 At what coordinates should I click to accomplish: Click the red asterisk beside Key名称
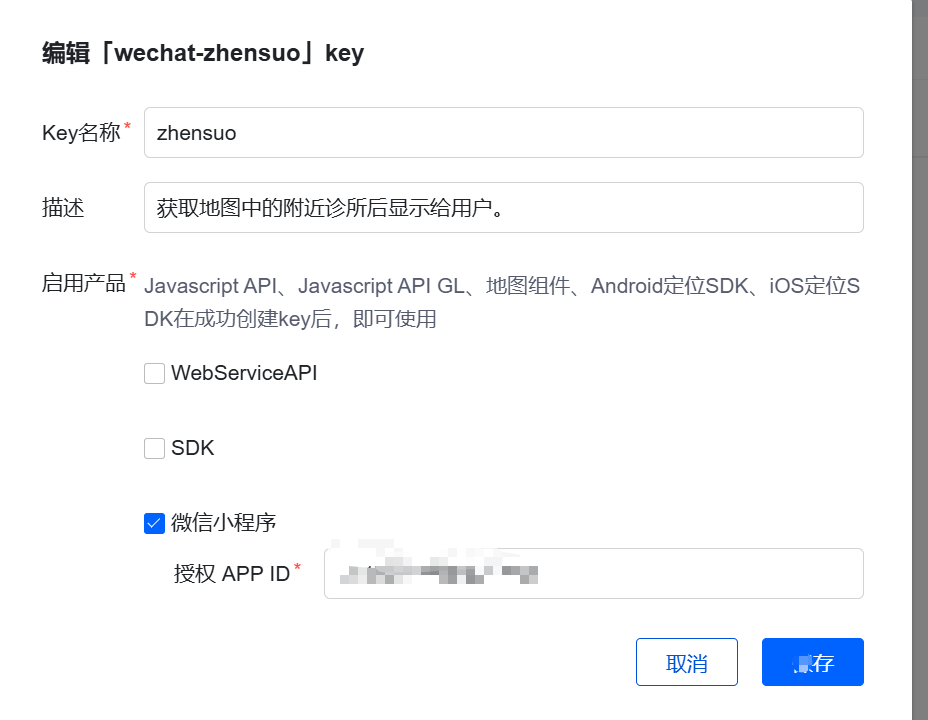coord(127,126)
